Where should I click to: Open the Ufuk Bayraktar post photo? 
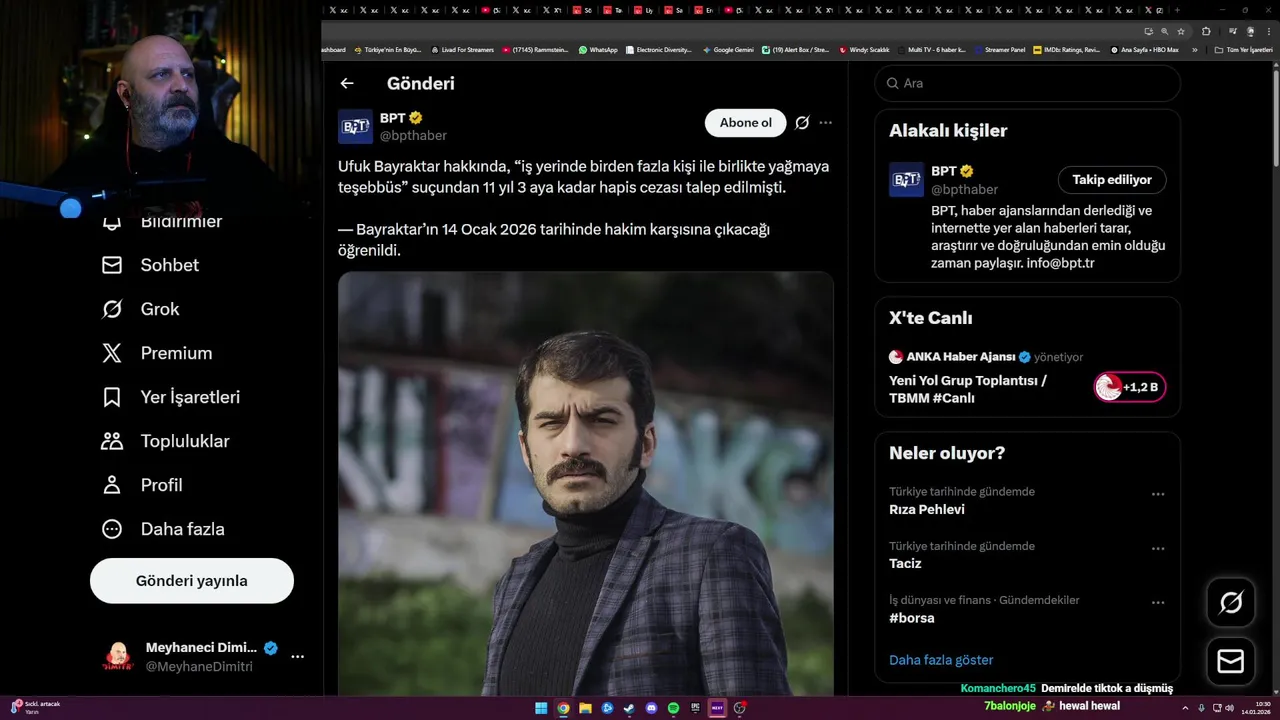pos(586,484)
